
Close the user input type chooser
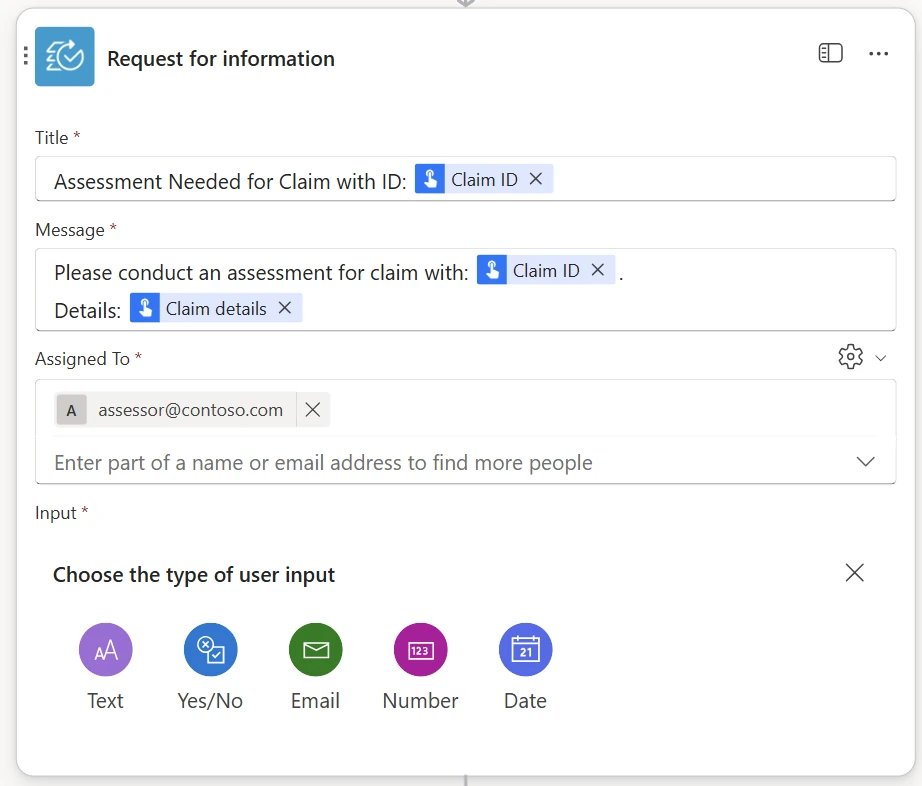[854, 572]
